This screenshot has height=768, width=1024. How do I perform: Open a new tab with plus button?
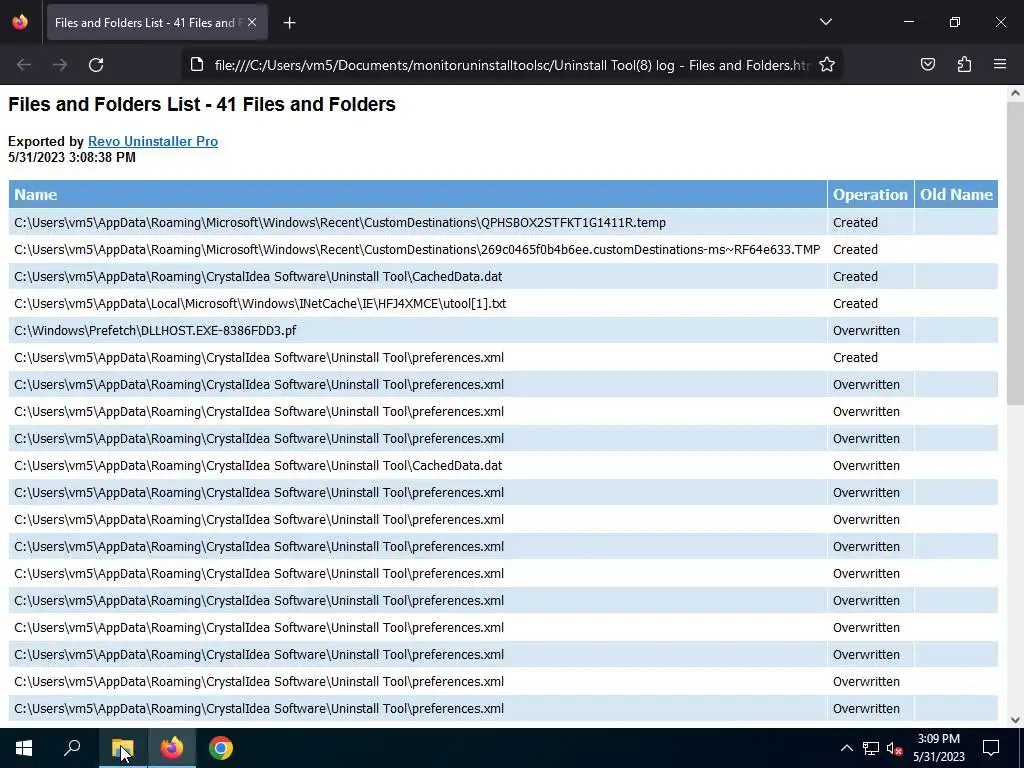point(289,23)
